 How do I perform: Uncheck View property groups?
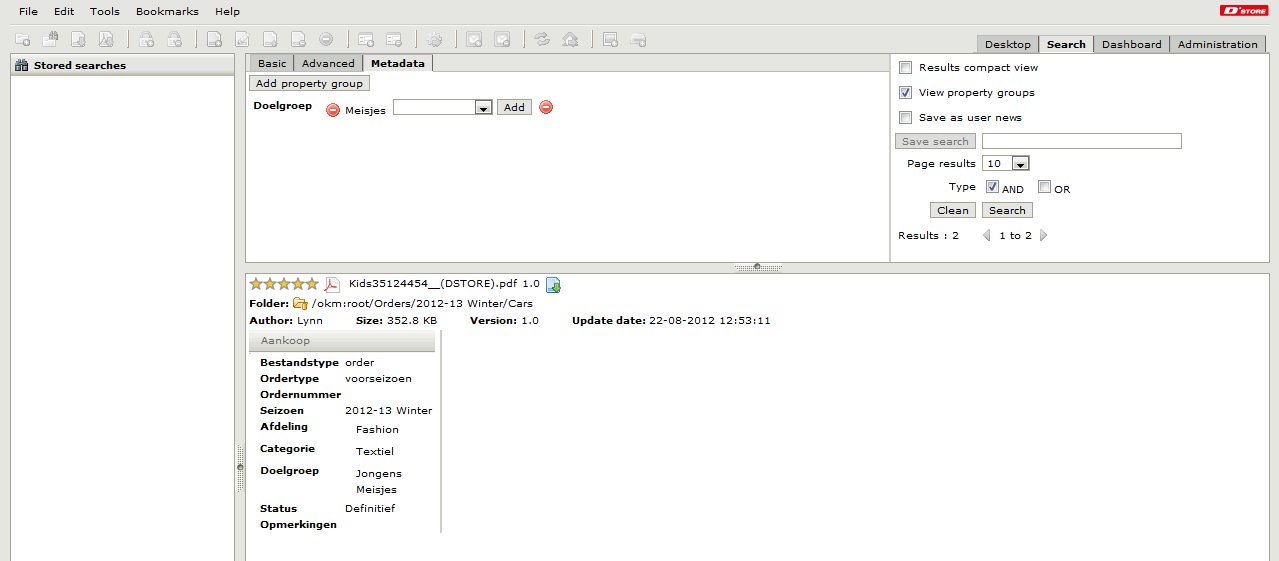(905, 93)
